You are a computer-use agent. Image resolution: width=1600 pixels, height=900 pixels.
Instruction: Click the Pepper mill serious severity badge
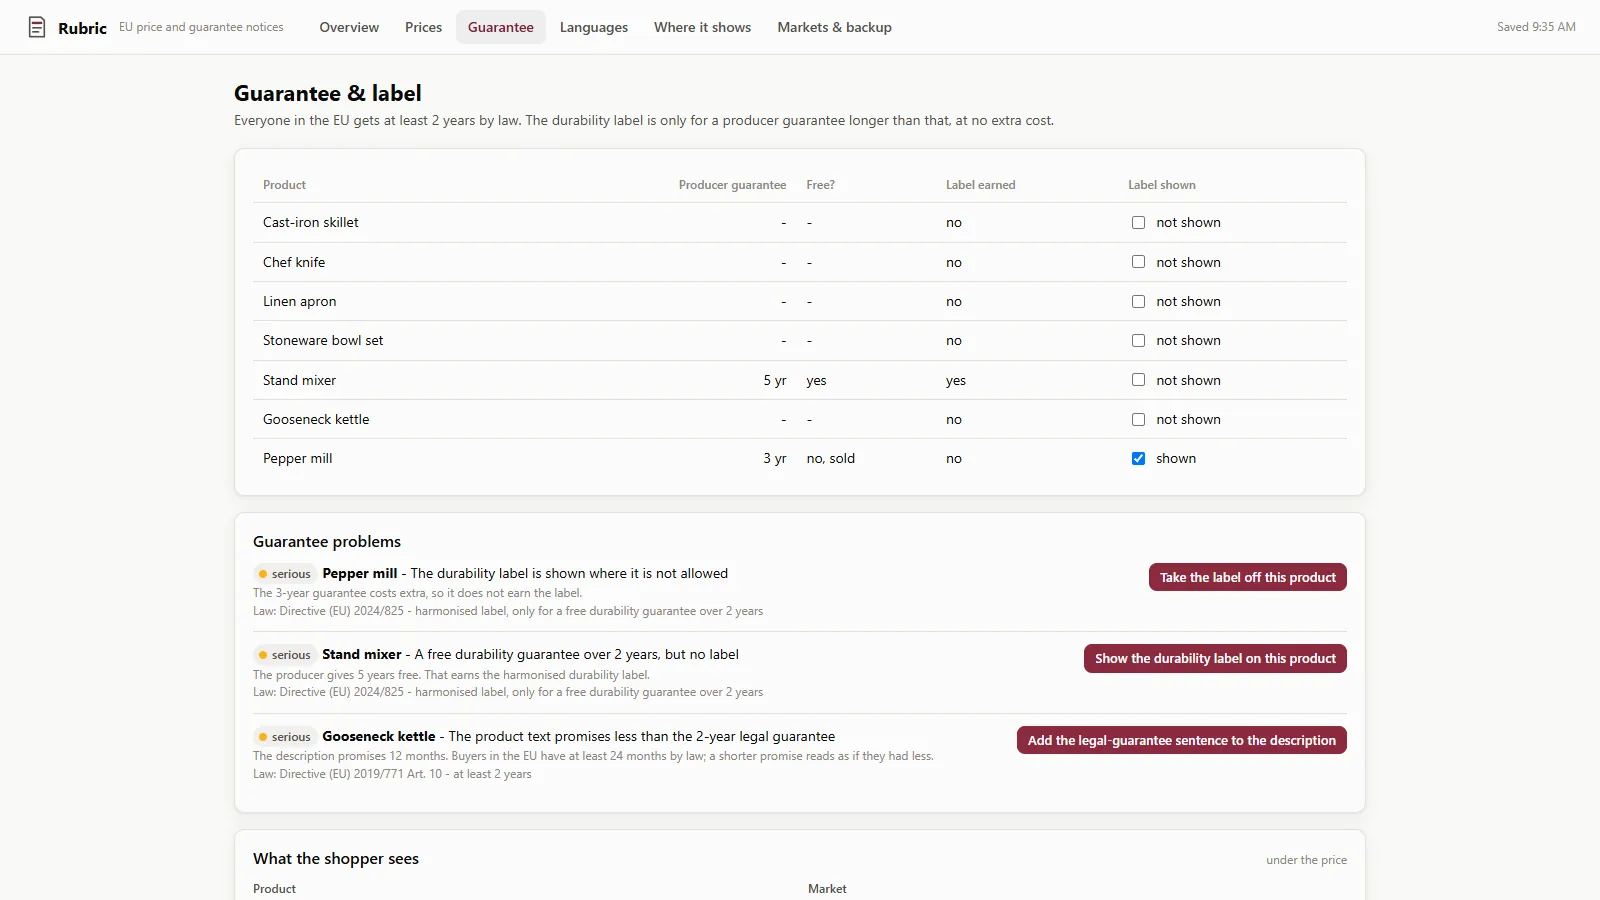pyautogui.click(x=285, y=574)
